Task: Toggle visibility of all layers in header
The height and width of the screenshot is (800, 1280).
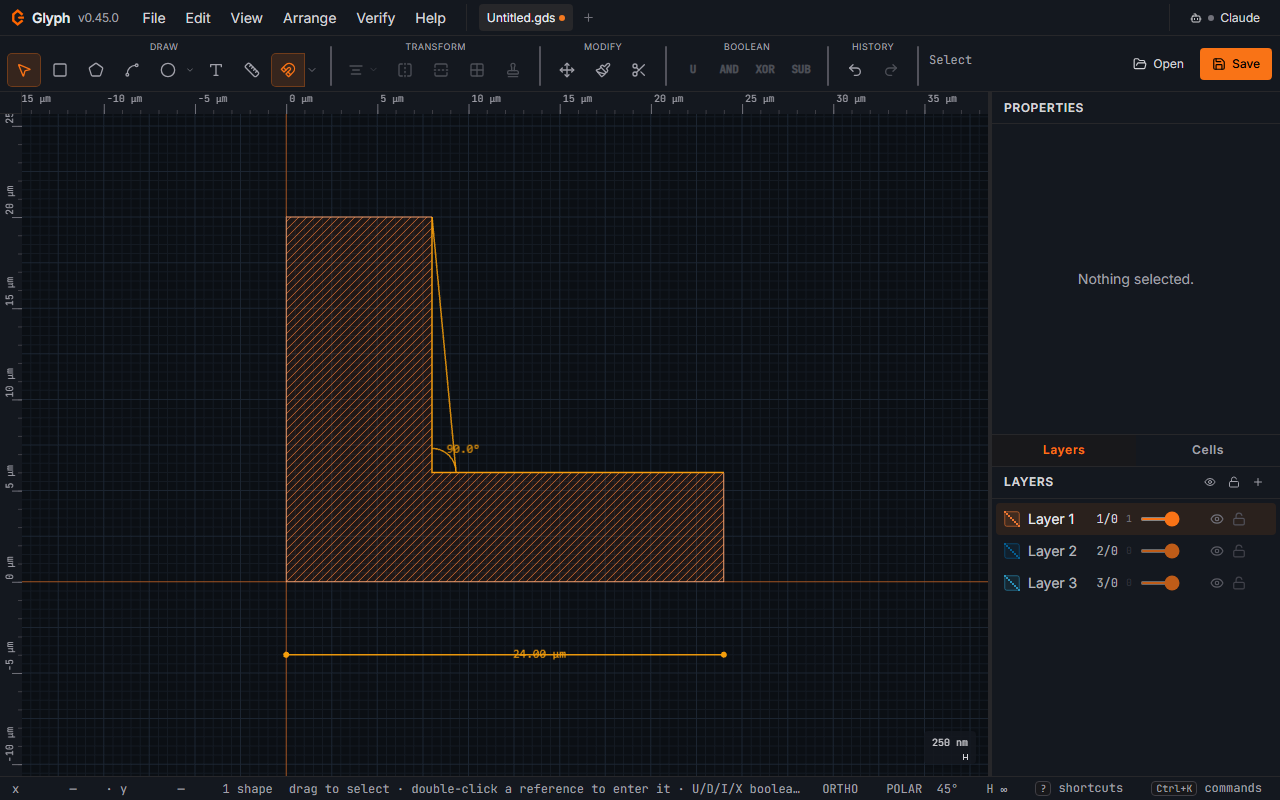Action: (x=1210, y=482)
